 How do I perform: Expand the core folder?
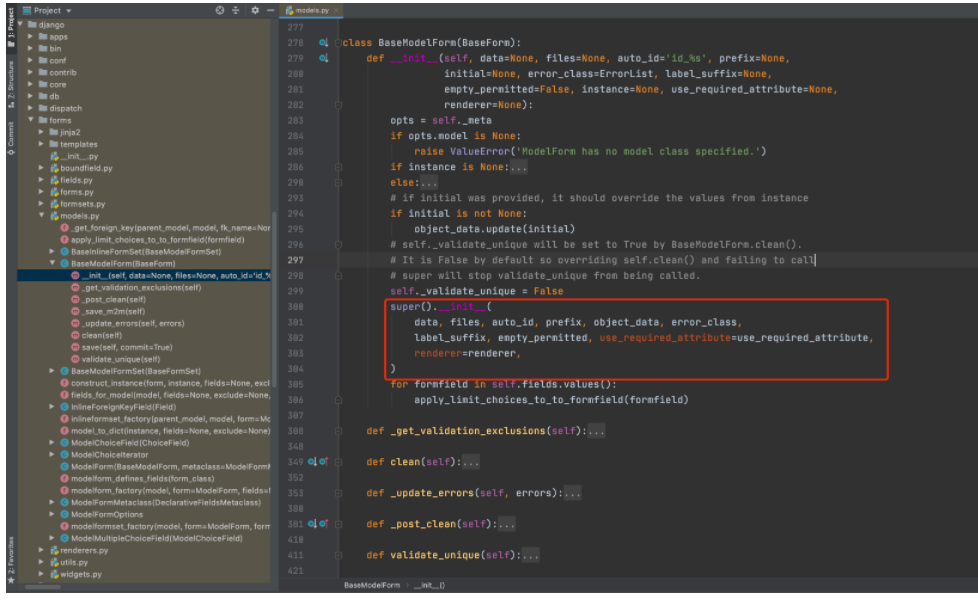tap(31, 84)
